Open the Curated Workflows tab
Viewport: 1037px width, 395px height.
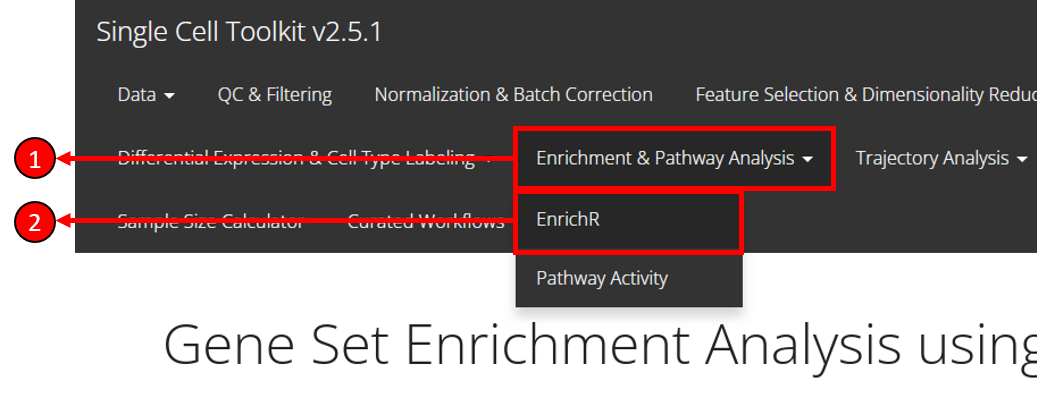click(426, 221)
